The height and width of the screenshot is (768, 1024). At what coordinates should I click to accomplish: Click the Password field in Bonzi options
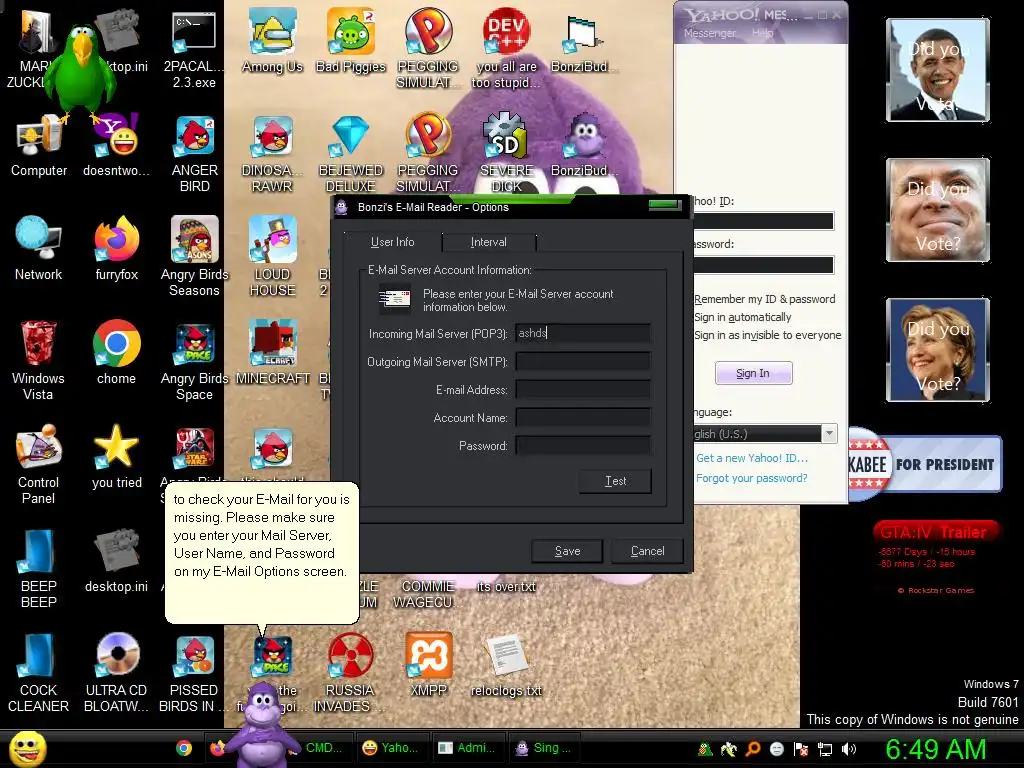[583, 446]
